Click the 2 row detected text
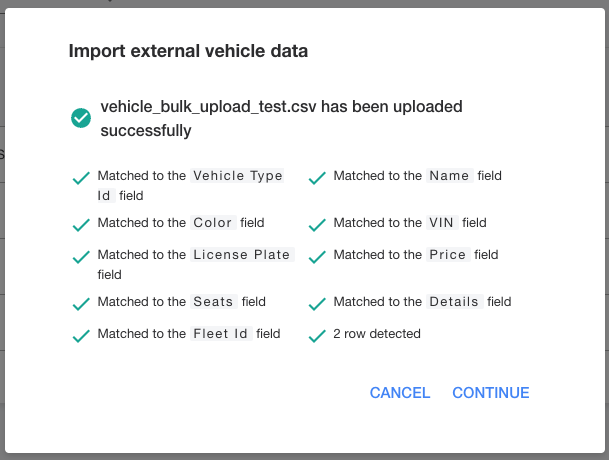This screenshot has height=460, width=609. tap(377, 334)
